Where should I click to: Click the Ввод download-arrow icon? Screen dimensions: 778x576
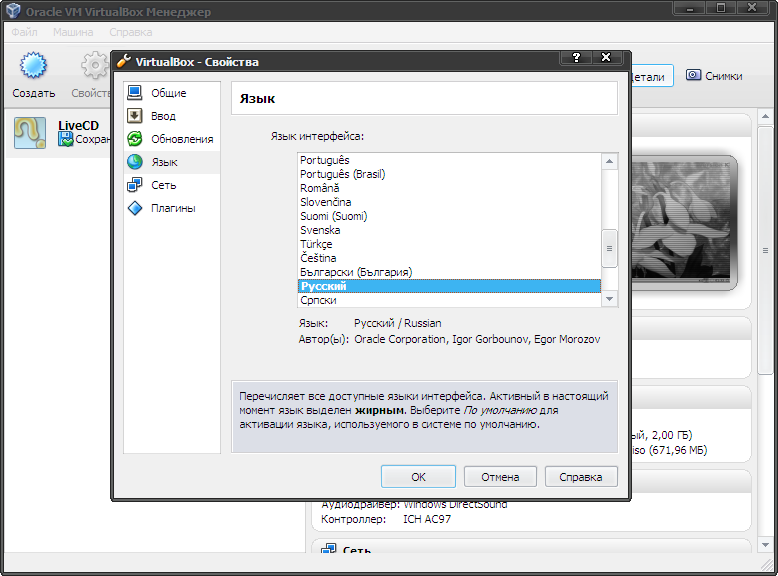click(x=134, y=116)
